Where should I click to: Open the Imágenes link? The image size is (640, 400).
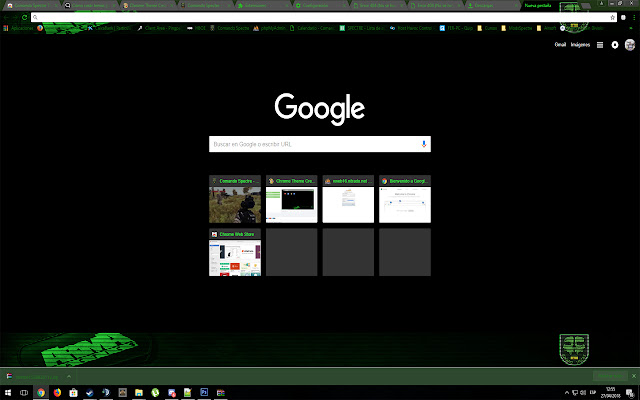(580, 45)
